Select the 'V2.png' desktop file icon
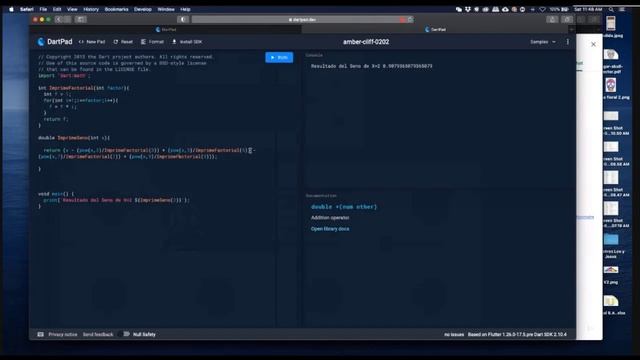The width and height of the screenshot is (640, 360). coord(611,270)
